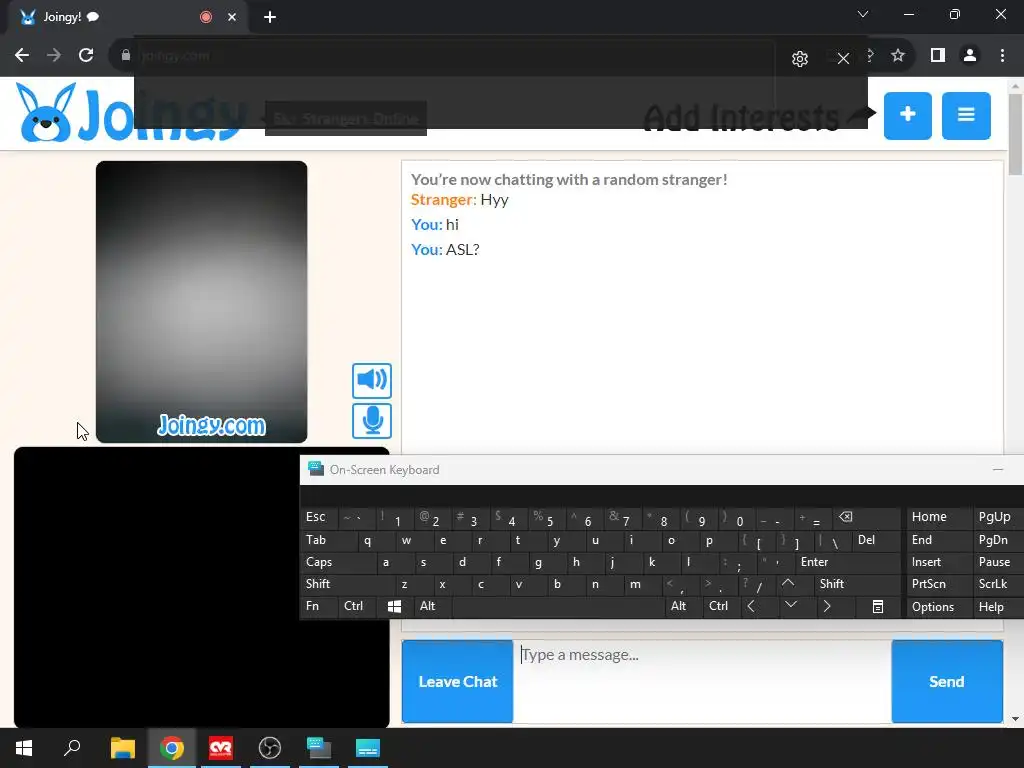Open the Windows Start menu

[x=24, y=748]
